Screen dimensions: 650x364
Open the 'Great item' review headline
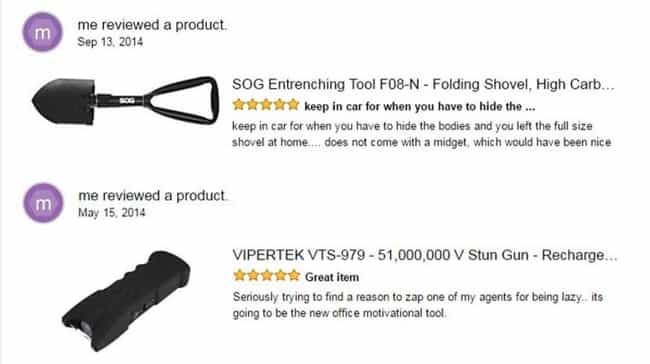click(x=332, y=277)
